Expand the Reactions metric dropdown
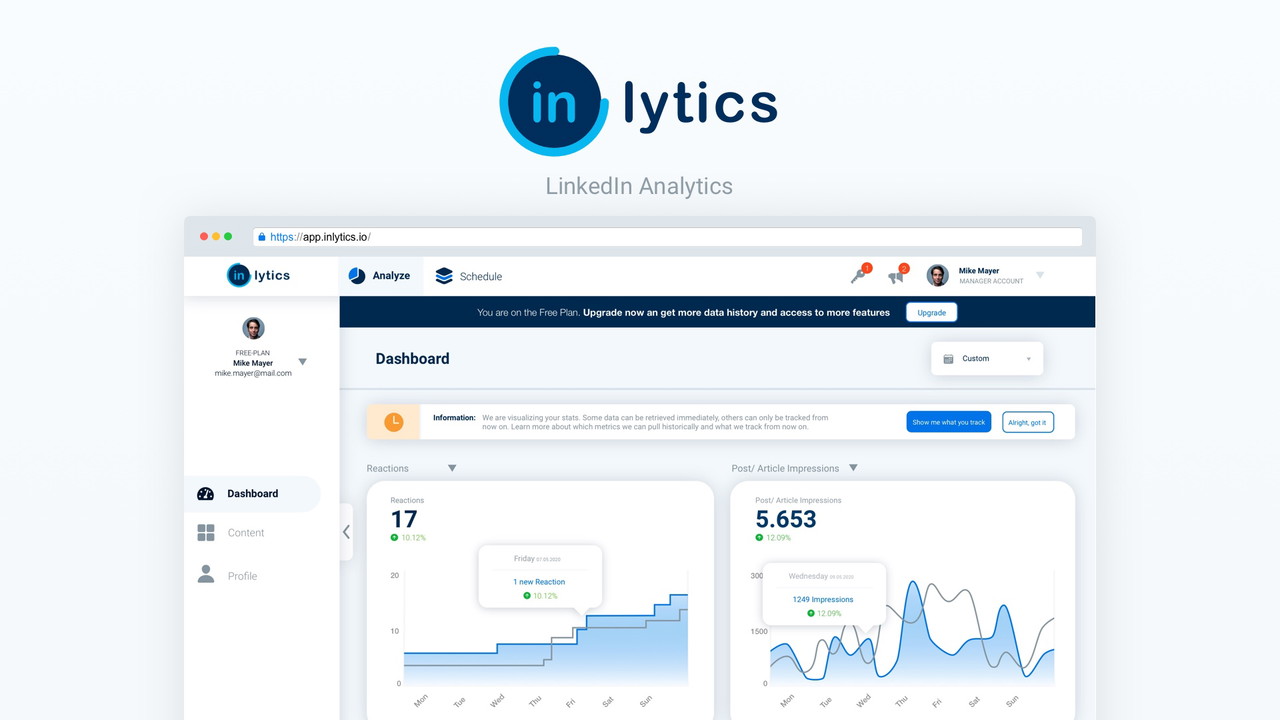The height and width of the screenshot is (720, 1280). tap(452, 468)
